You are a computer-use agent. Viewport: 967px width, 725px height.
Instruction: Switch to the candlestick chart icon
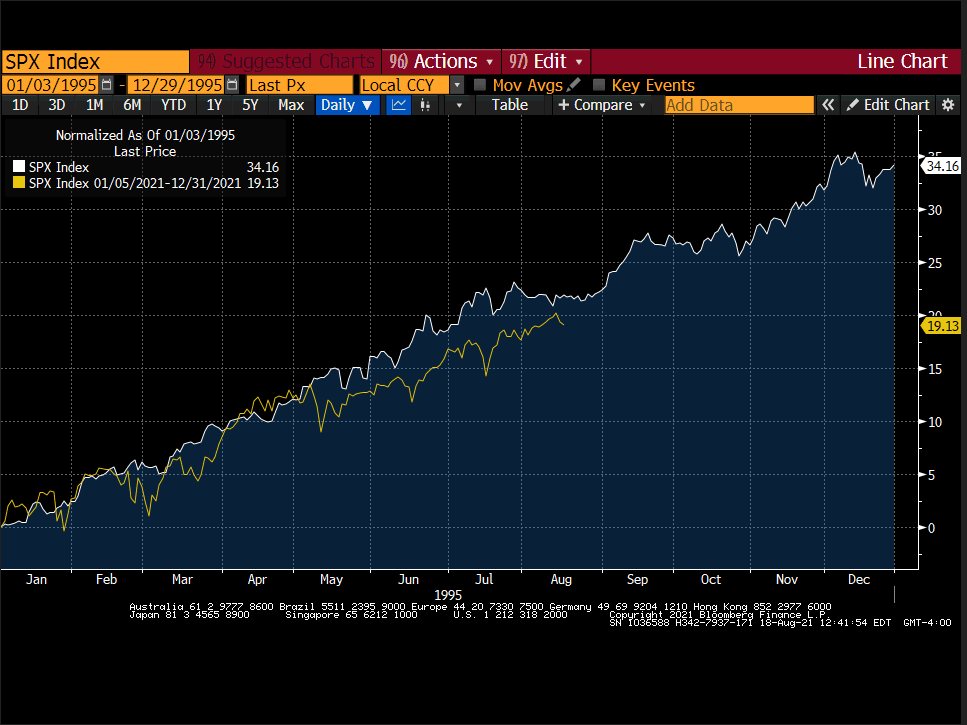[423, 105]
